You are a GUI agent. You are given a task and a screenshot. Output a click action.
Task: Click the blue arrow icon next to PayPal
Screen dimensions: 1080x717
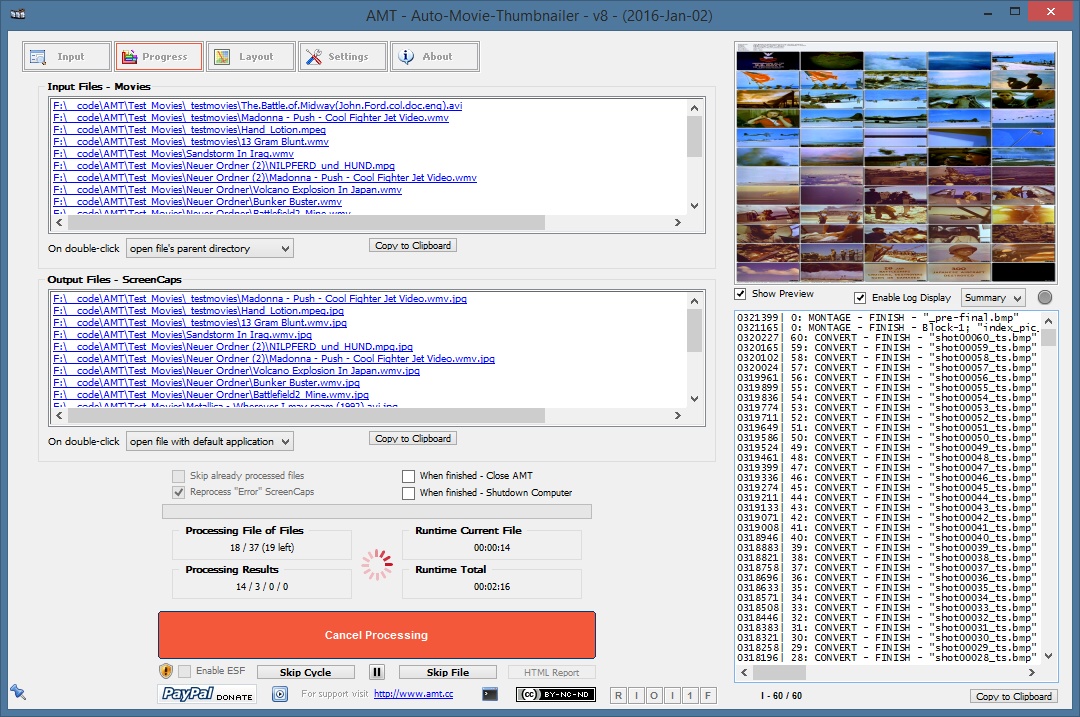coord(280,694)
